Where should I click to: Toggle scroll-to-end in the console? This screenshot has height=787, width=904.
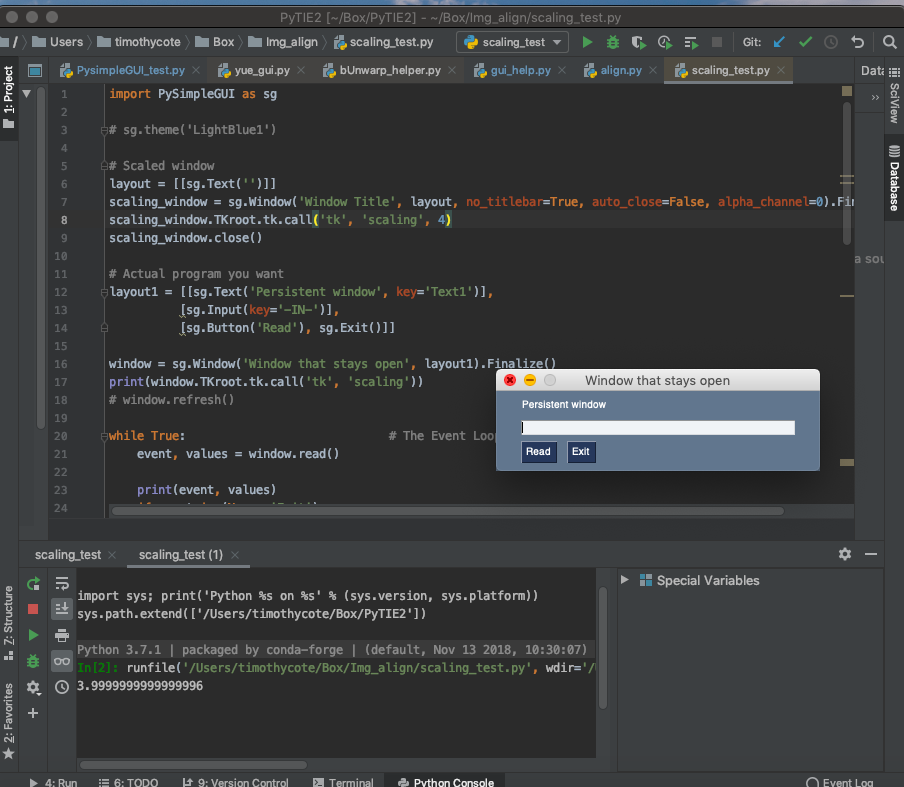(61, 608)
